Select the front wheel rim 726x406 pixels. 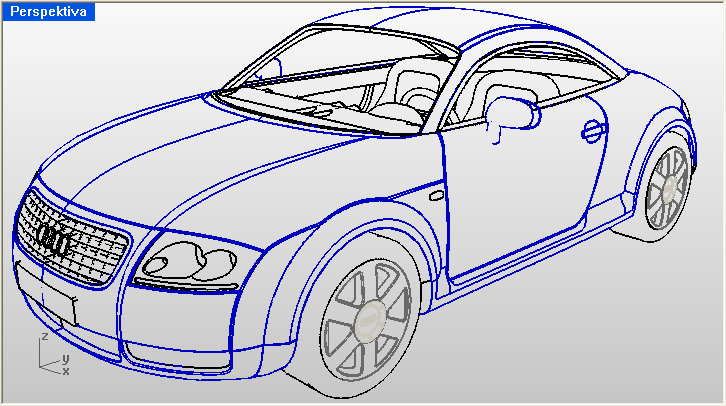(365, 321)
